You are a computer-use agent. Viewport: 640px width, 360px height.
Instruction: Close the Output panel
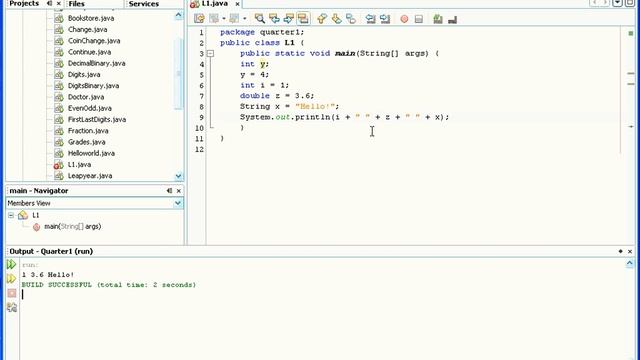click(630, 251)
